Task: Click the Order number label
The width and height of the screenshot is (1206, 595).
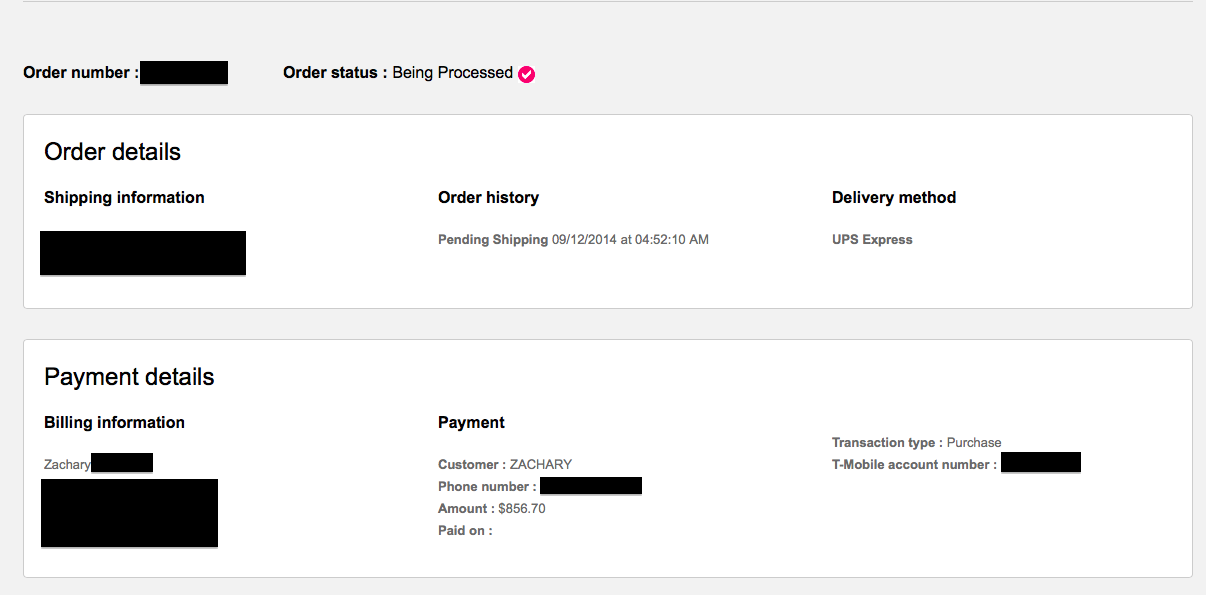Action: [80, 73]
